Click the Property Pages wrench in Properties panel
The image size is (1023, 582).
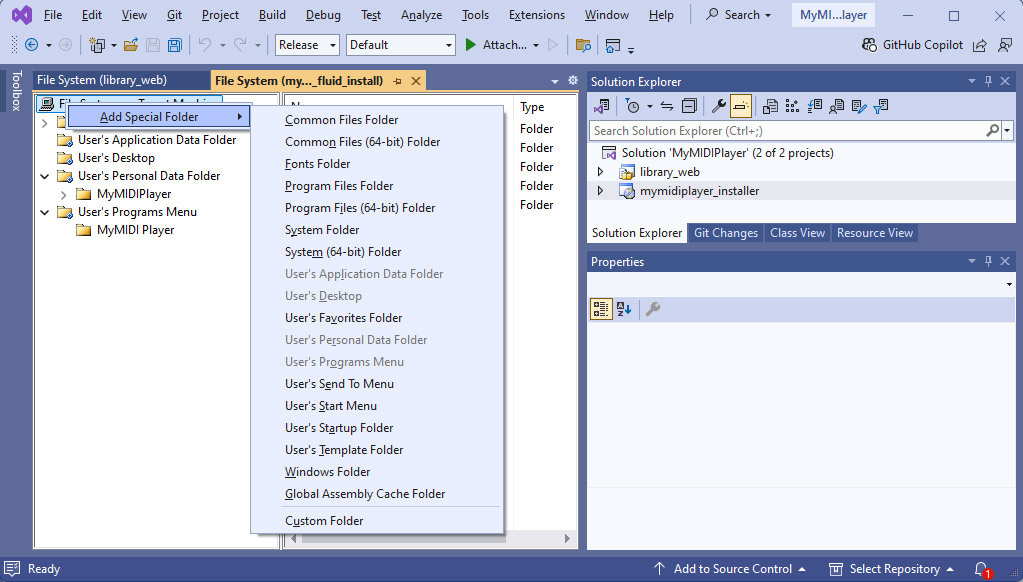[652, 309]
